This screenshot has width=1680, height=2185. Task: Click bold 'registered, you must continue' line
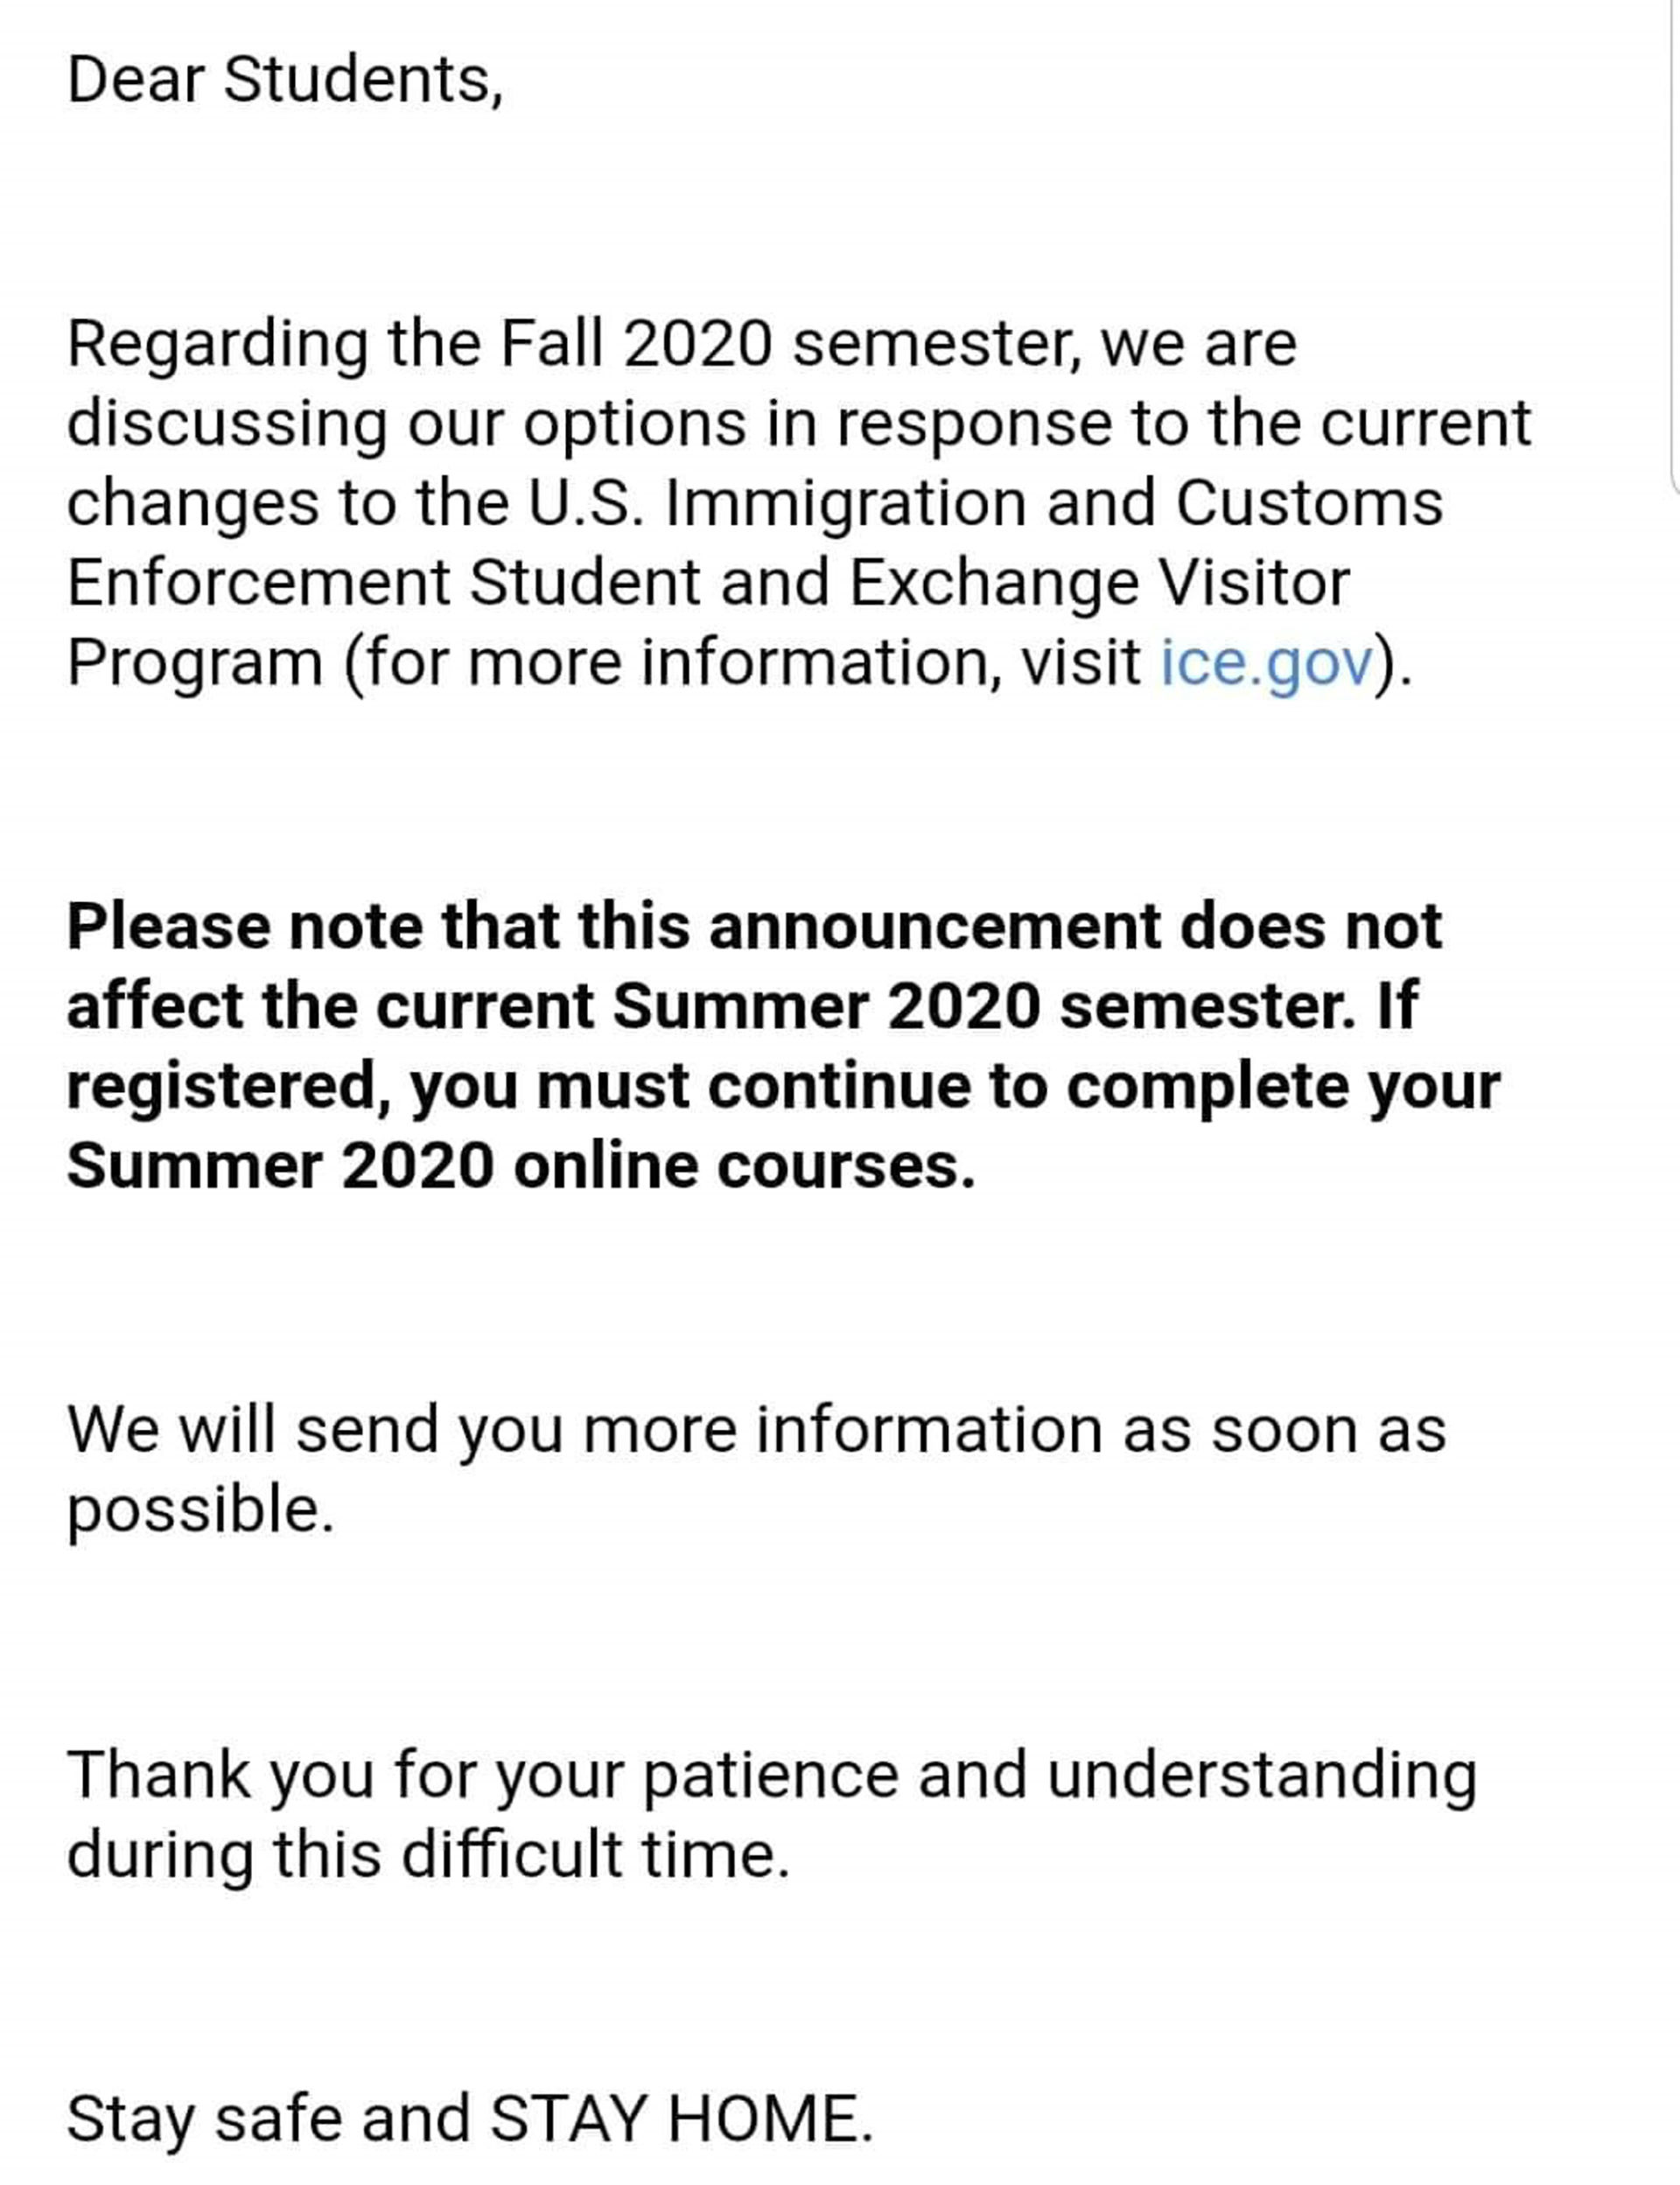(783, 1088)
